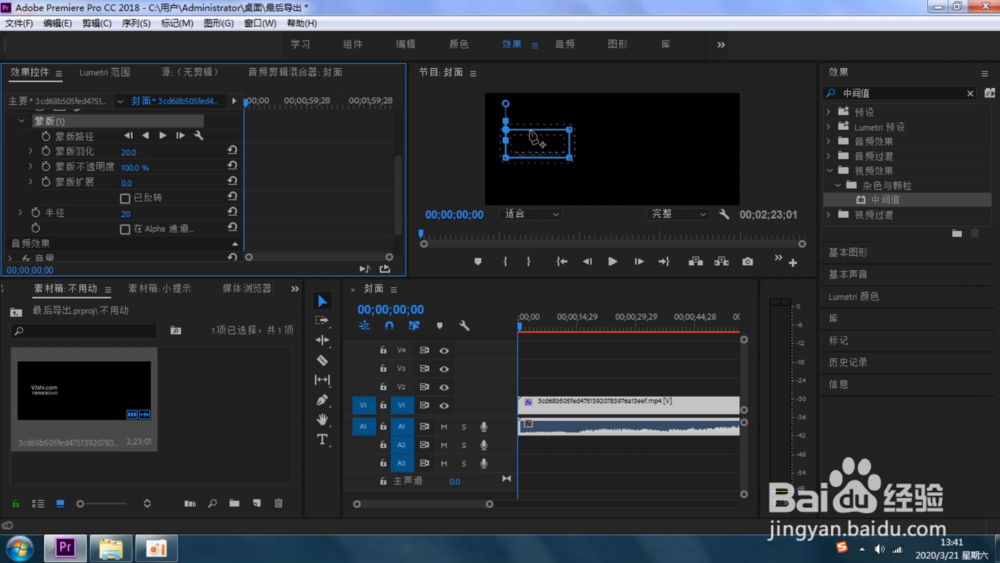Step forward one frame in Program monitor
Screen dimensions: 1000x563
[x=638, y=261]
